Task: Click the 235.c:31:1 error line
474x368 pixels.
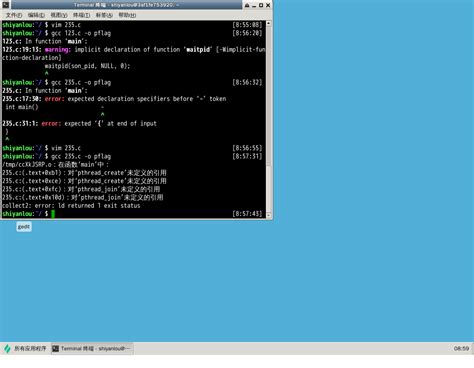Action: (x=79, y=123)
